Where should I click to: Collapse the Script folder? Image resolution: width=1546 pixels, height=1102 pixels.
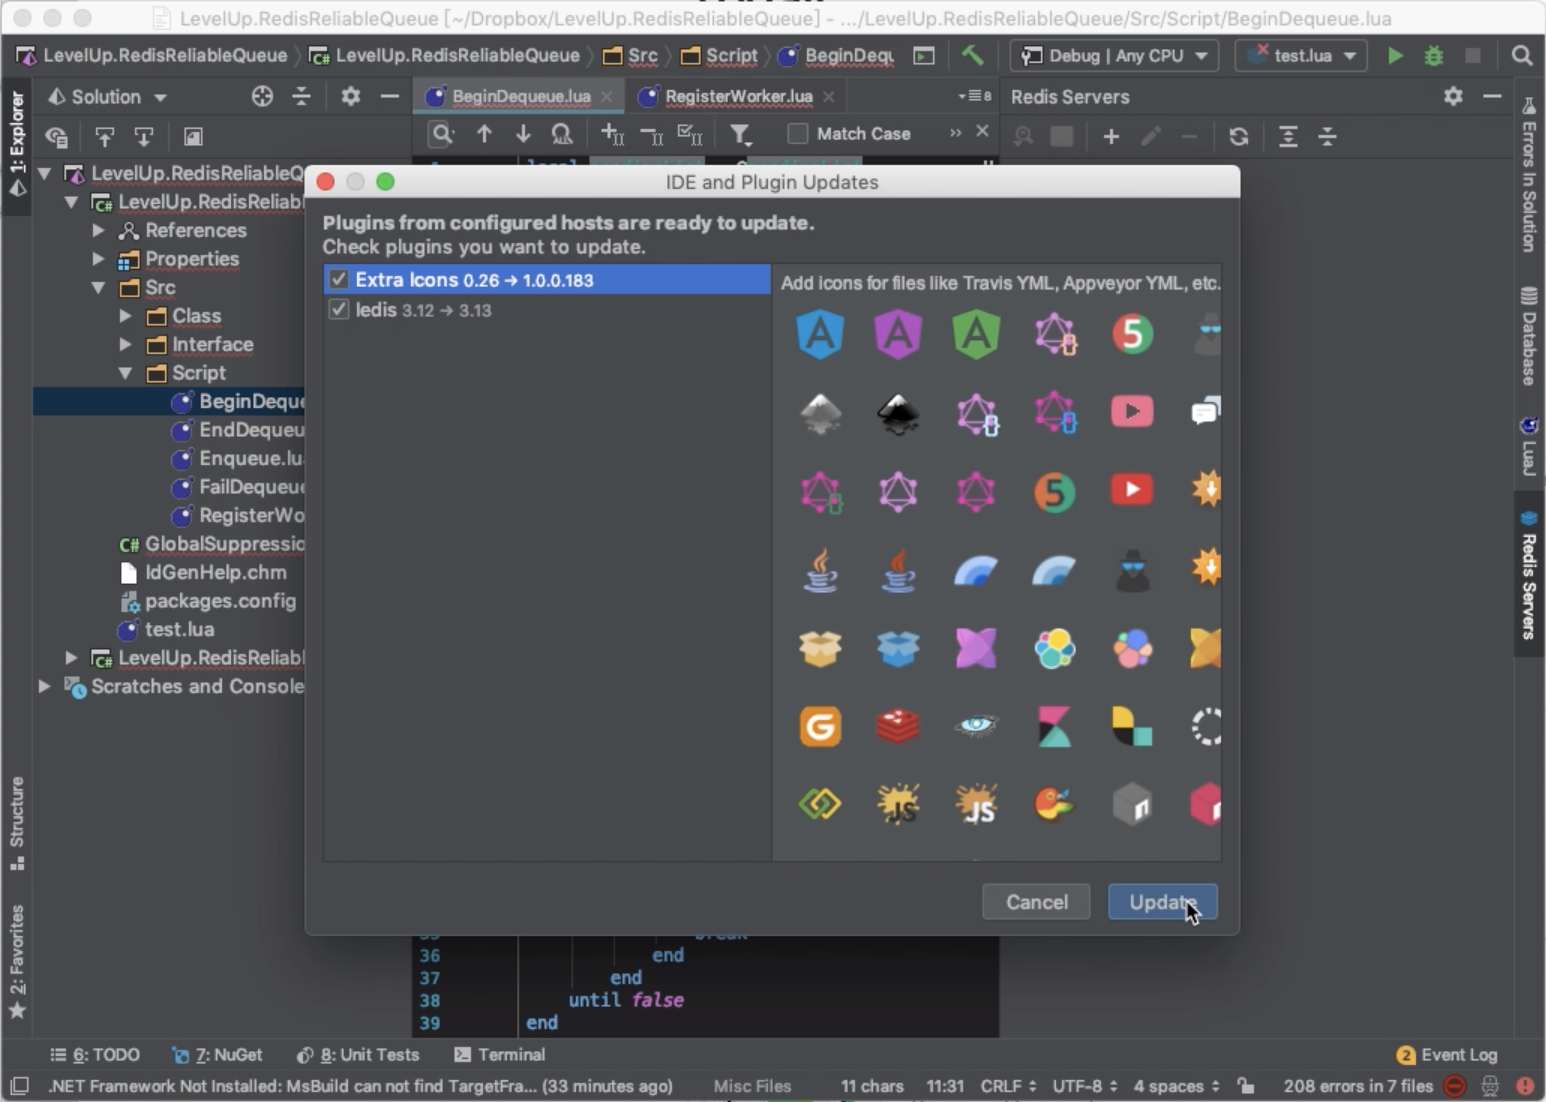pos(125,372)
